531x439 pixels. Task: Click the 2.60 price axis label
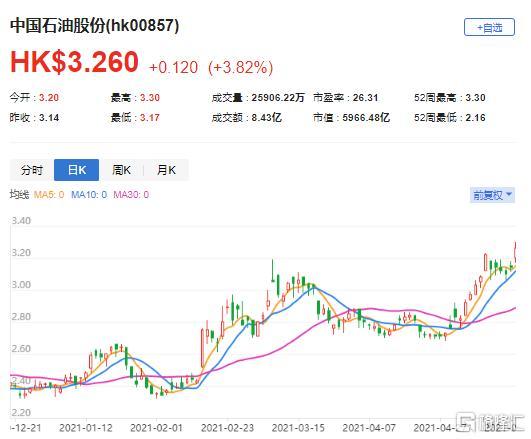click(x=21, y=349)
